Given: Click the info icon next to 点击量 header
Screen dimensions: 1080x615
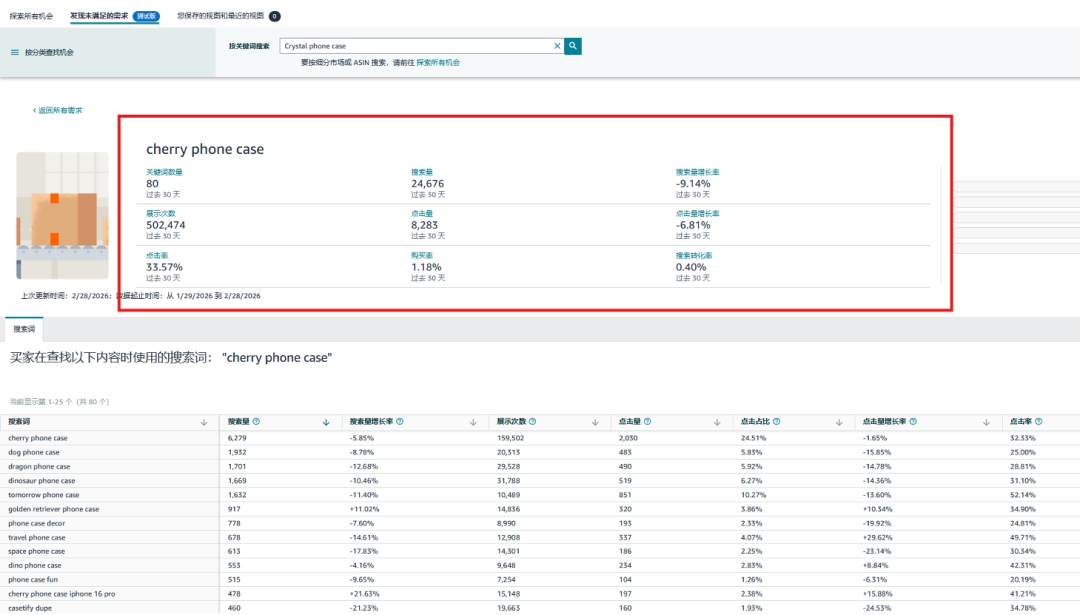Looking at the screenshot, I should (x=651, y=422).
